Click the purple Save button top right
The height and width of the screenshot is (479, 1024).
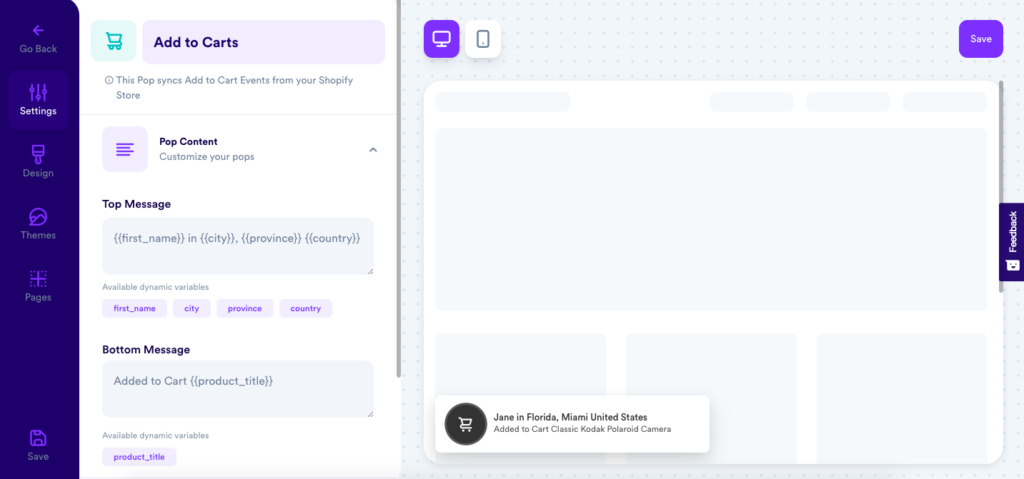(x=981, y=39)
